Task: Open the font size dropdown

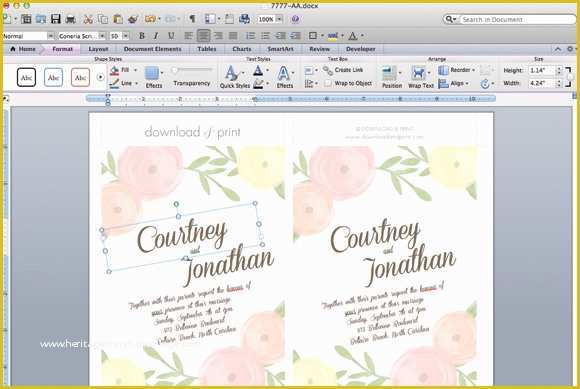Action: click(126, 36)
